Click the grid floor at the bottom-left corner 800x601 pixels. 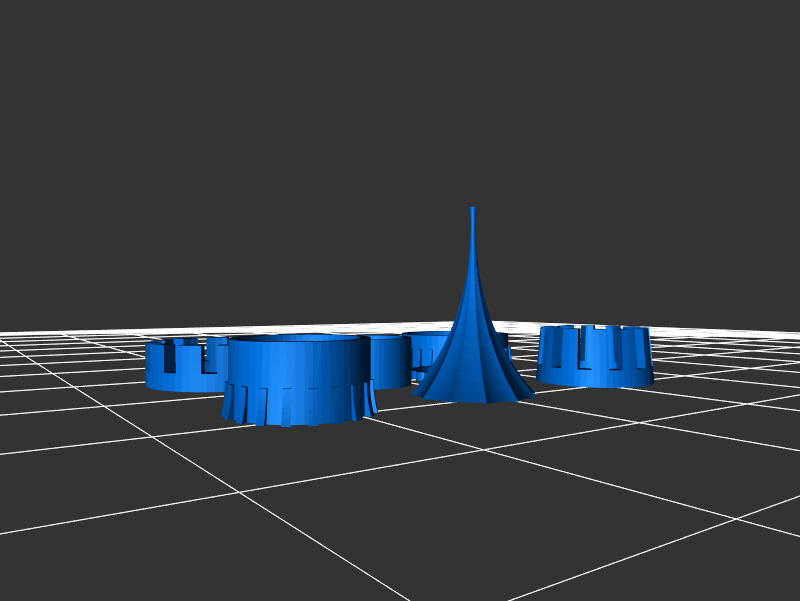(x=40, y=570)
